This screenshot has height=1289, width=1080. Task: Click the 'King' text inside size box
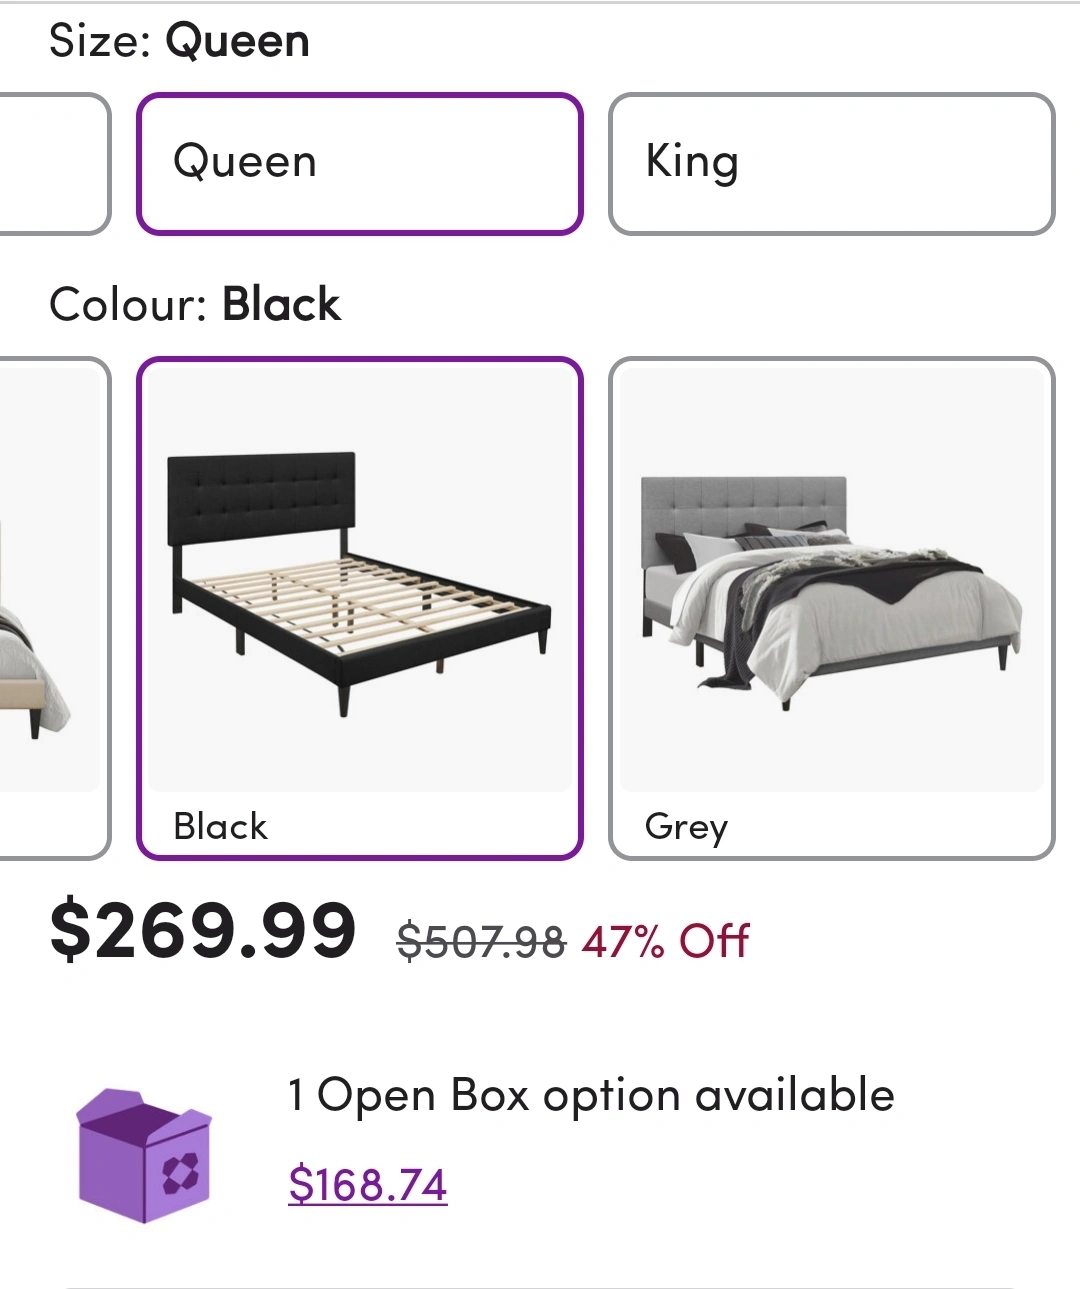pyautogui.click(x=692, y=162)
